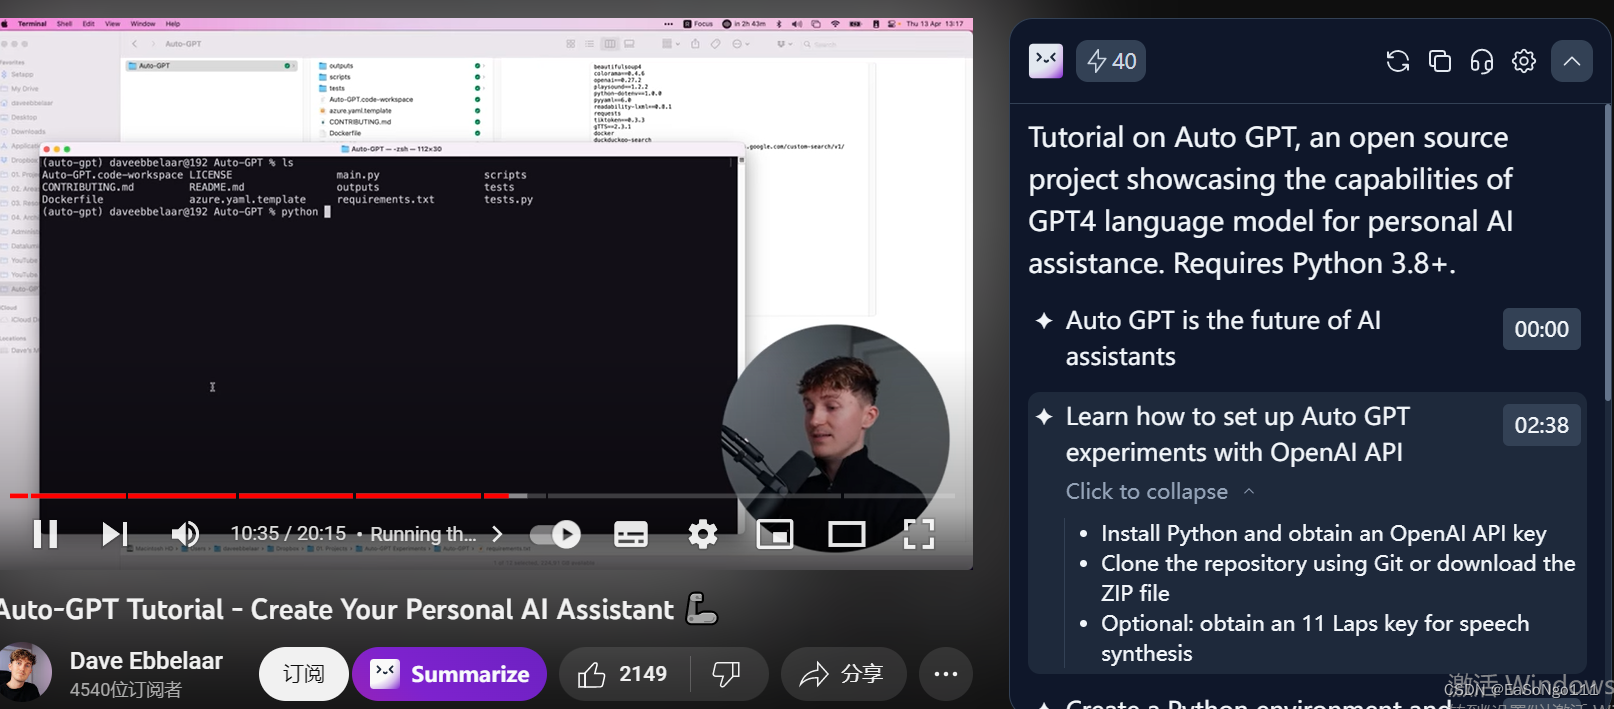Open the player settings gear
The height and width of the screenshot is (709, 1614).
pyautogui.click(x=703, y=534)
